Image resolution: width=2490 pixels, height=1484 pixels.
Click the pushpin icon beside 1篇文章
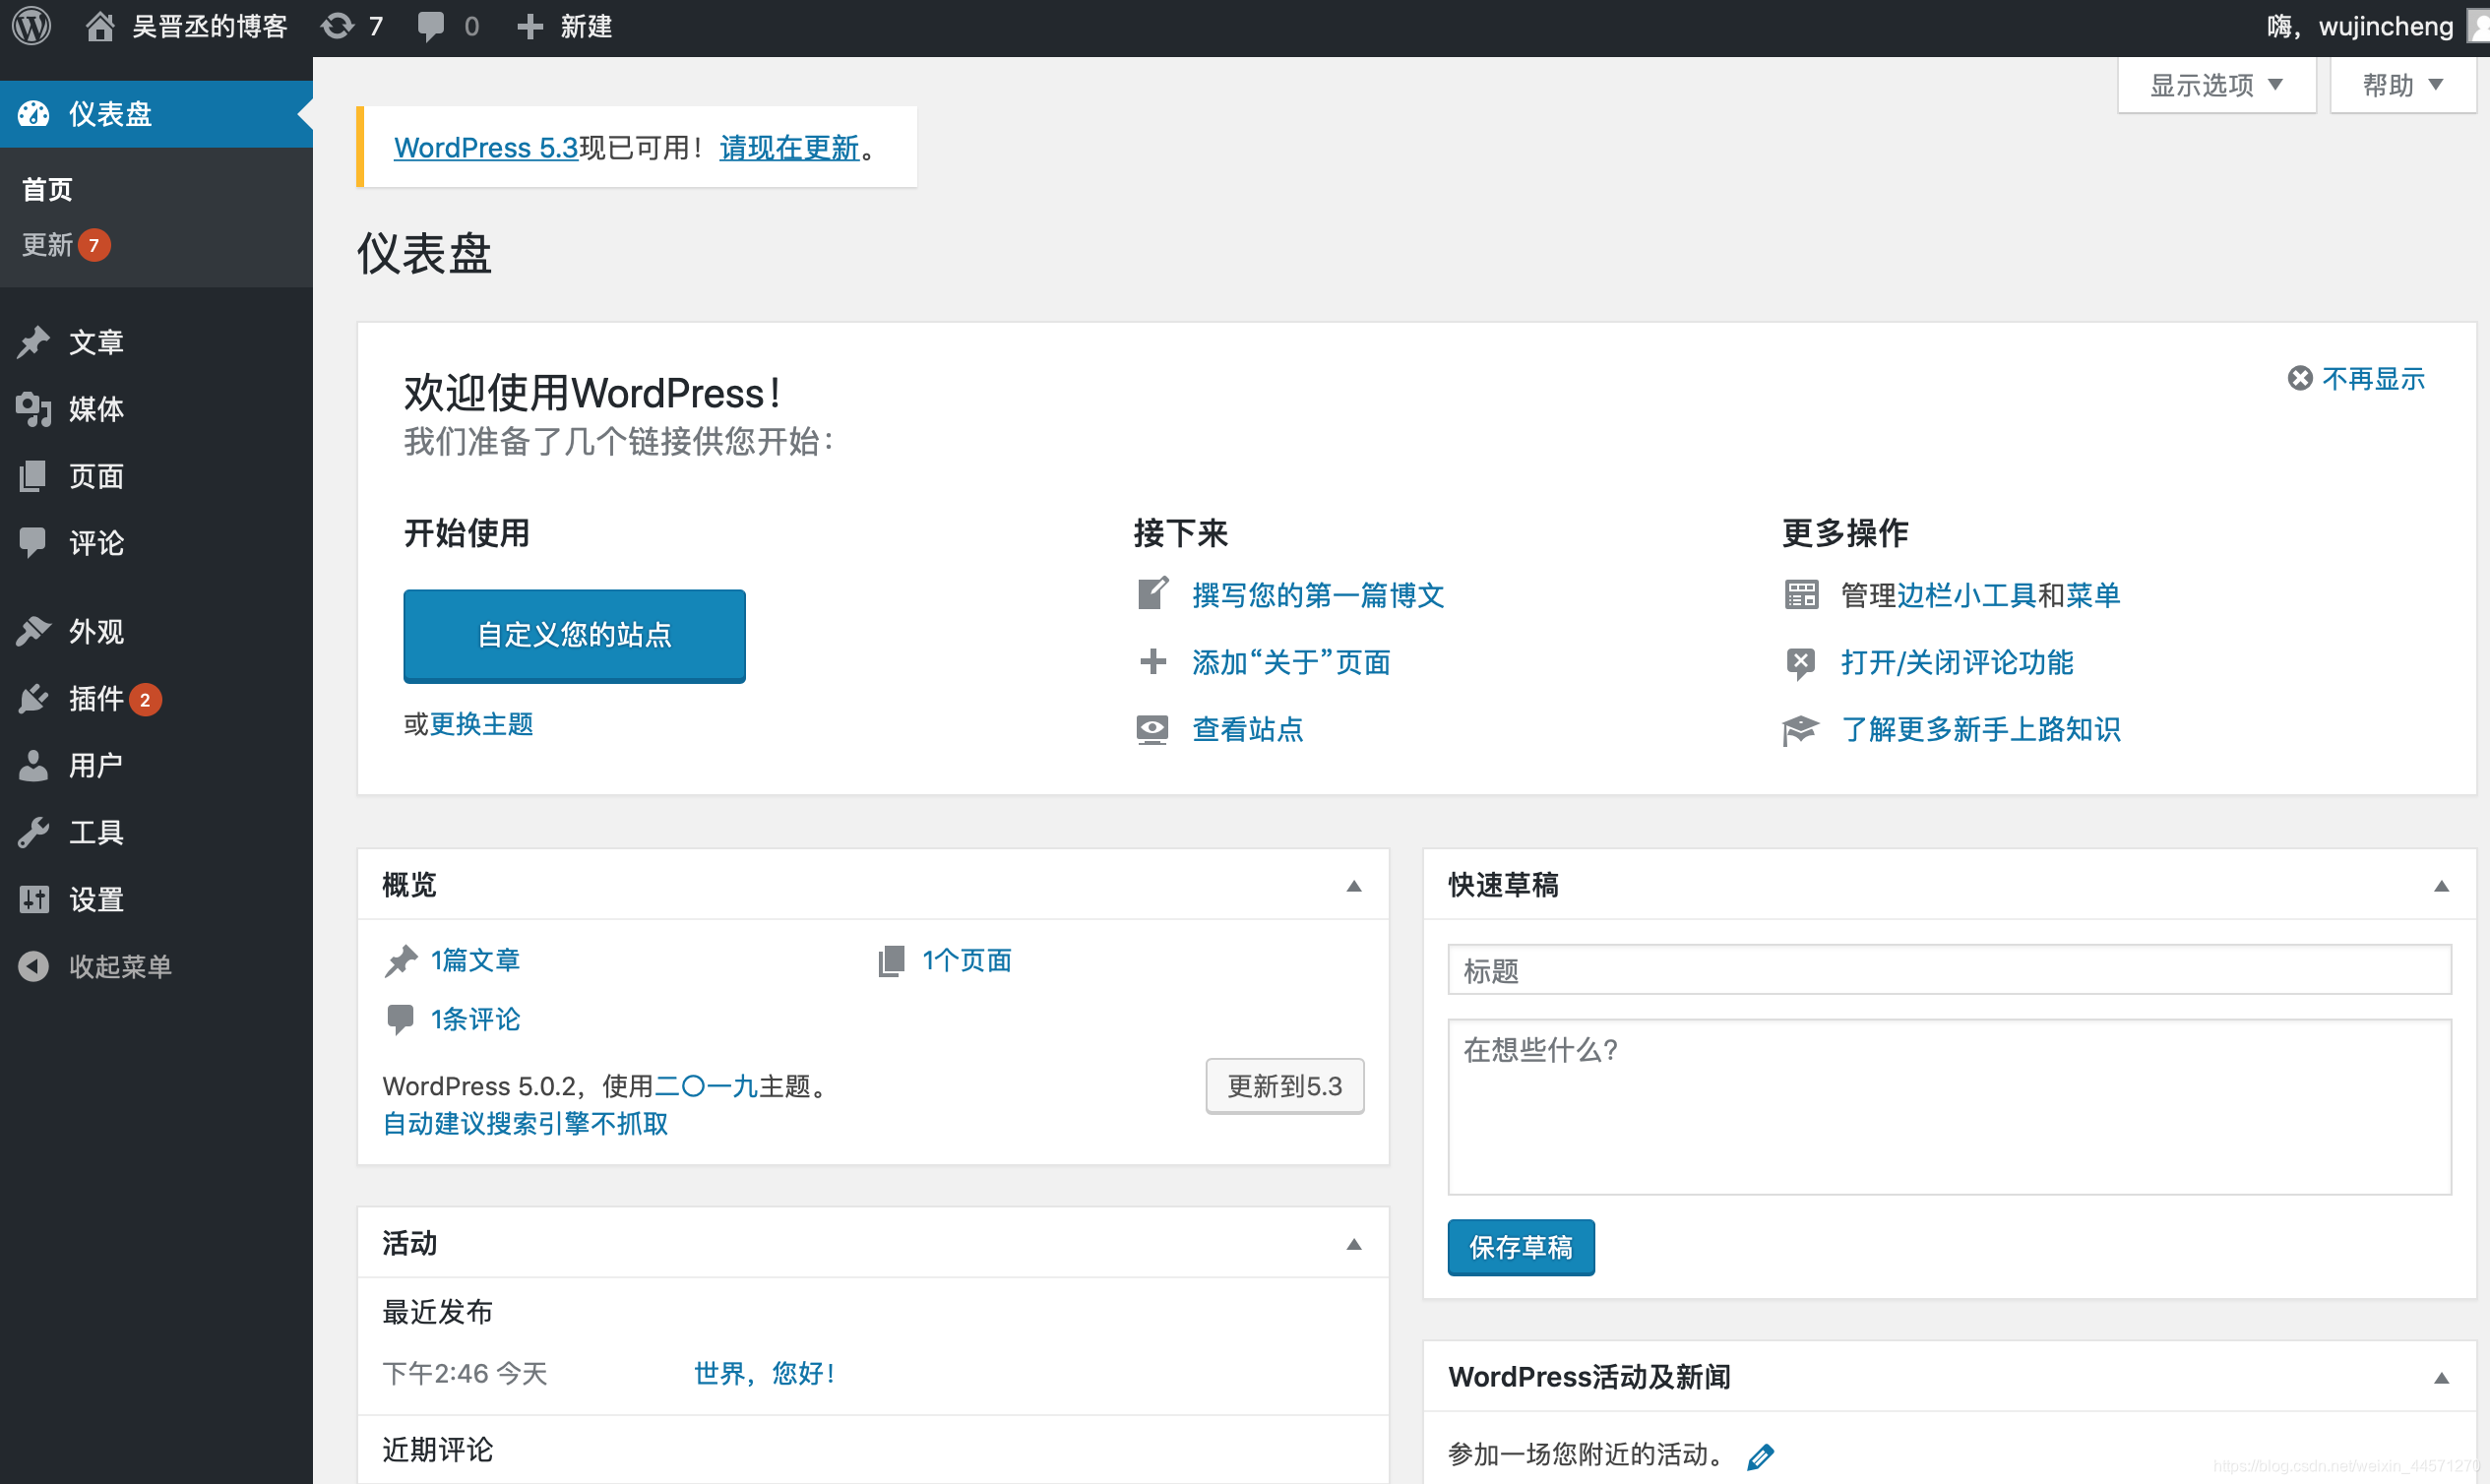click(401, 961)
